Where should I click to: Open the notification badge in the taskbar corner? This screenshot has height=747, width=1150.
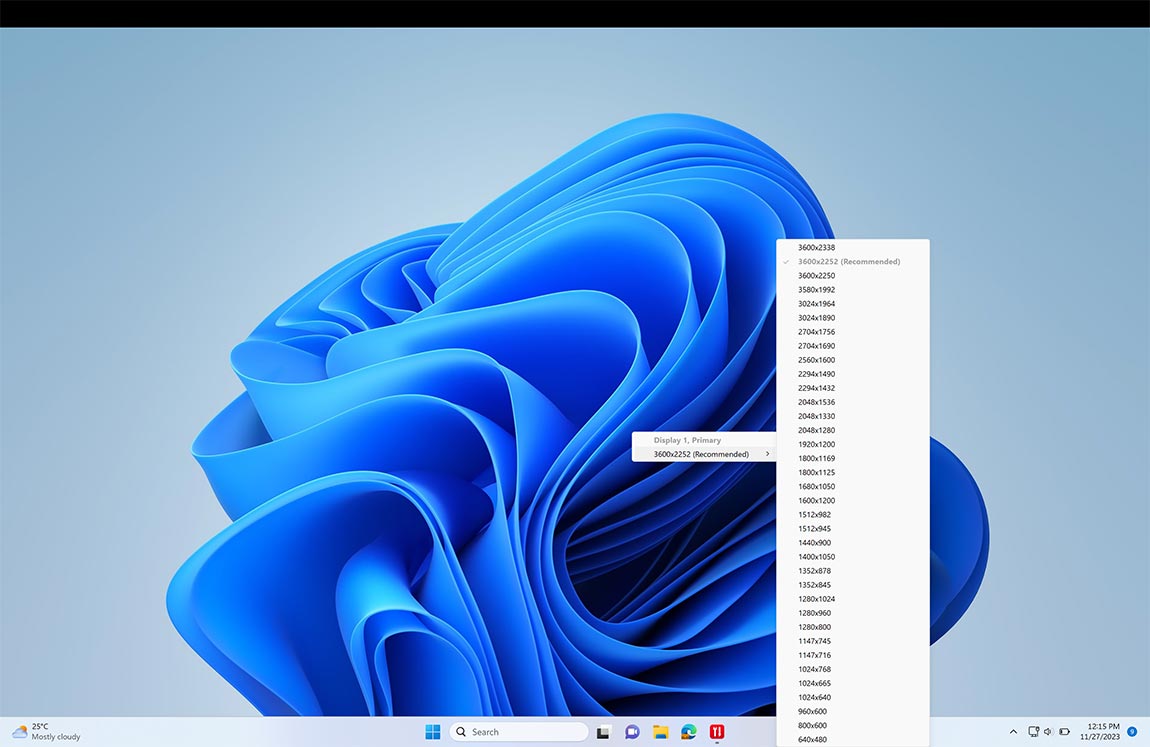1132,732
